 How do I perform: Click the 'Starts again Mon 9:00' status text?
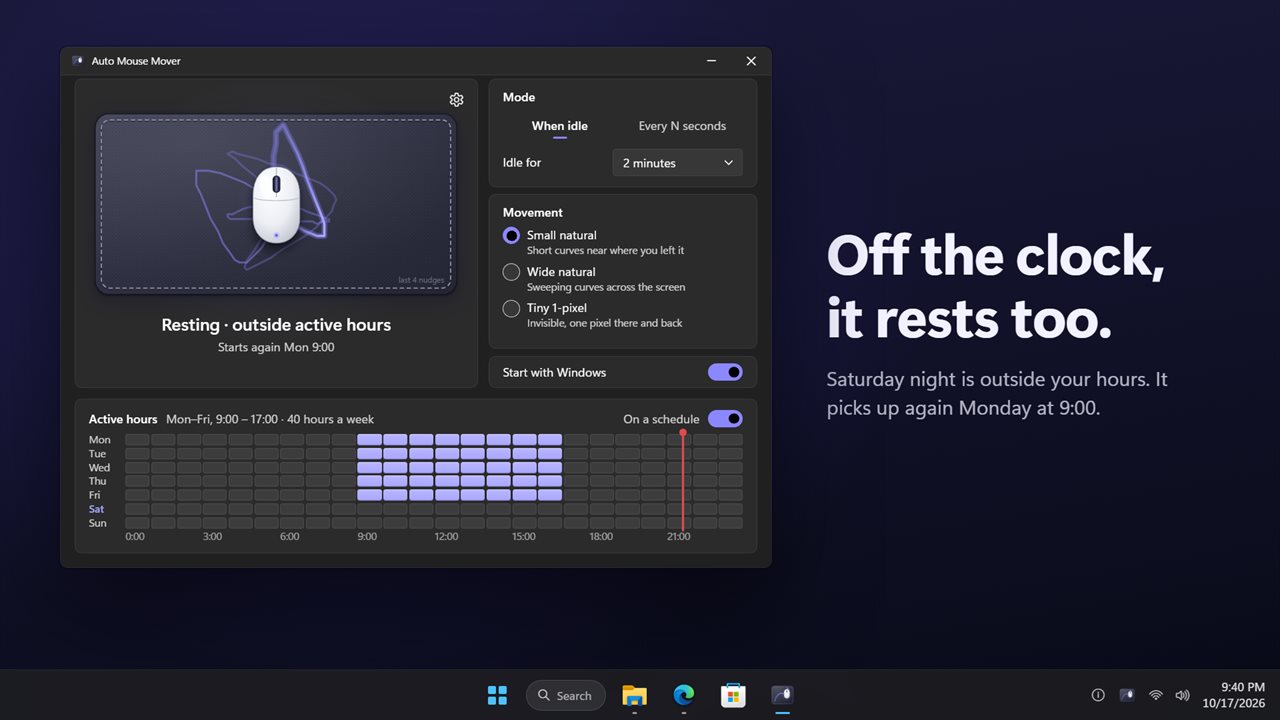point(276,347)
